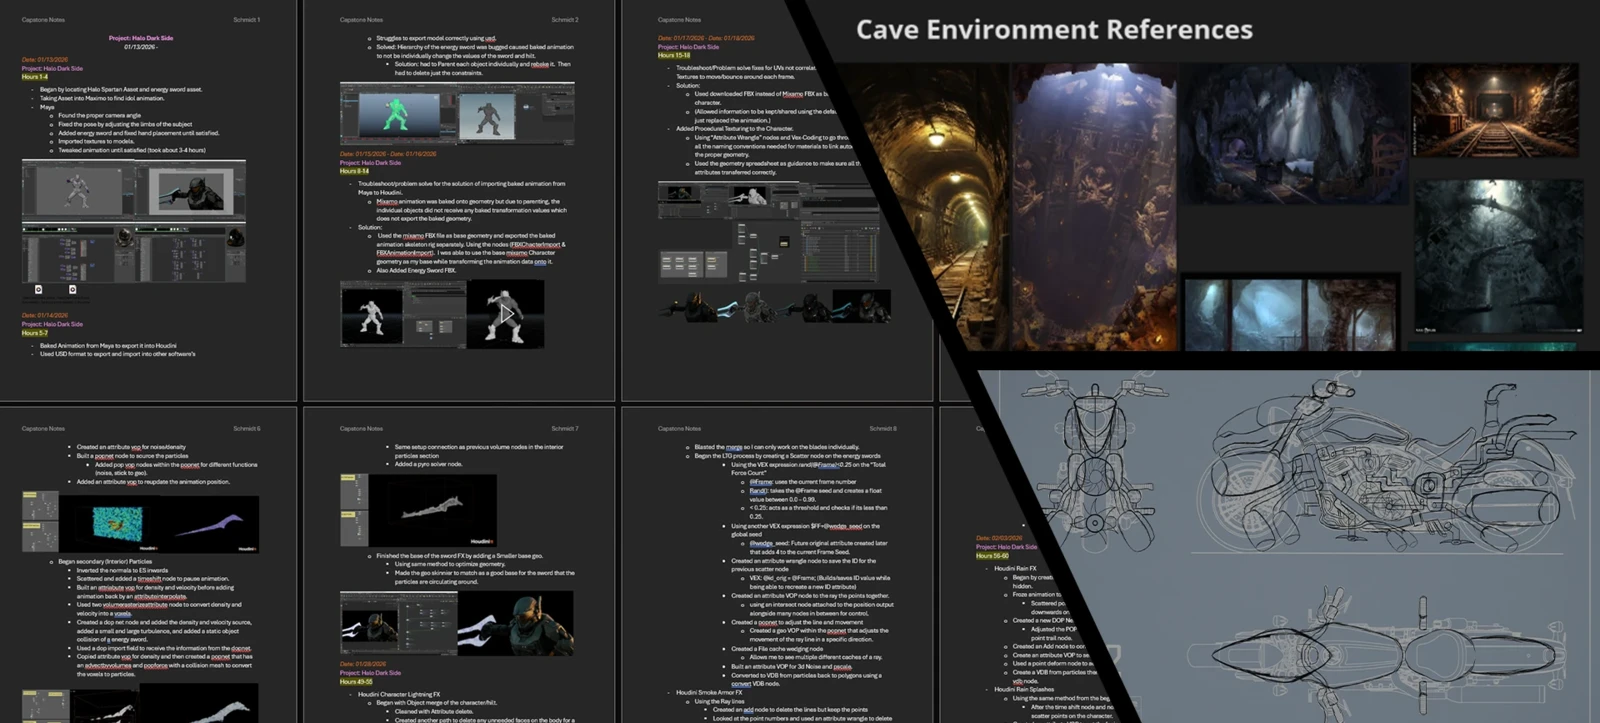Open the blue misty cave reference image
This screenshot has width=1600, height=723.
[x=1292, y=134]
